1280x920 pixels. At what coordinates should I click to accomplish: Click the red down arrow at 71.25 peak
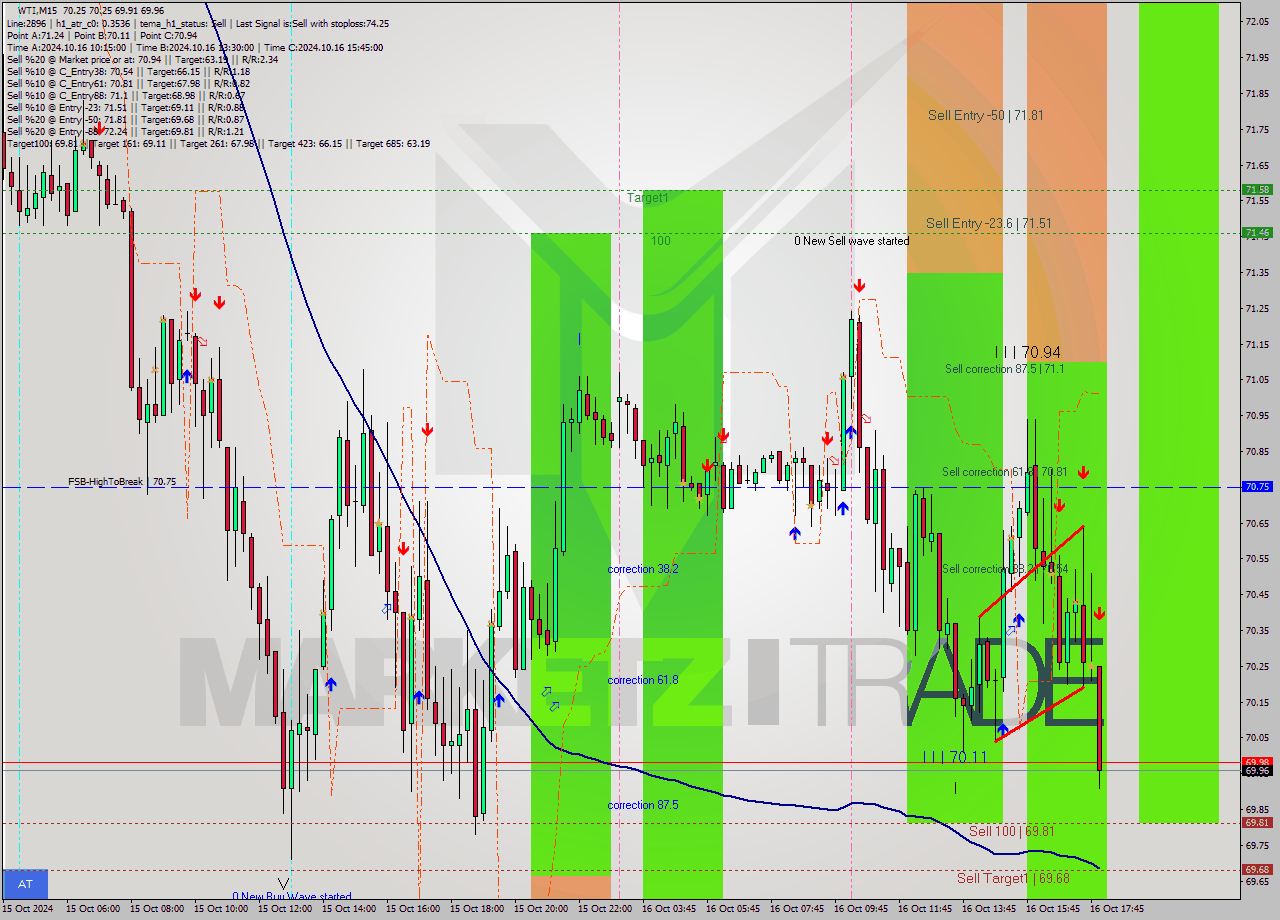click(x=859, y=286)
